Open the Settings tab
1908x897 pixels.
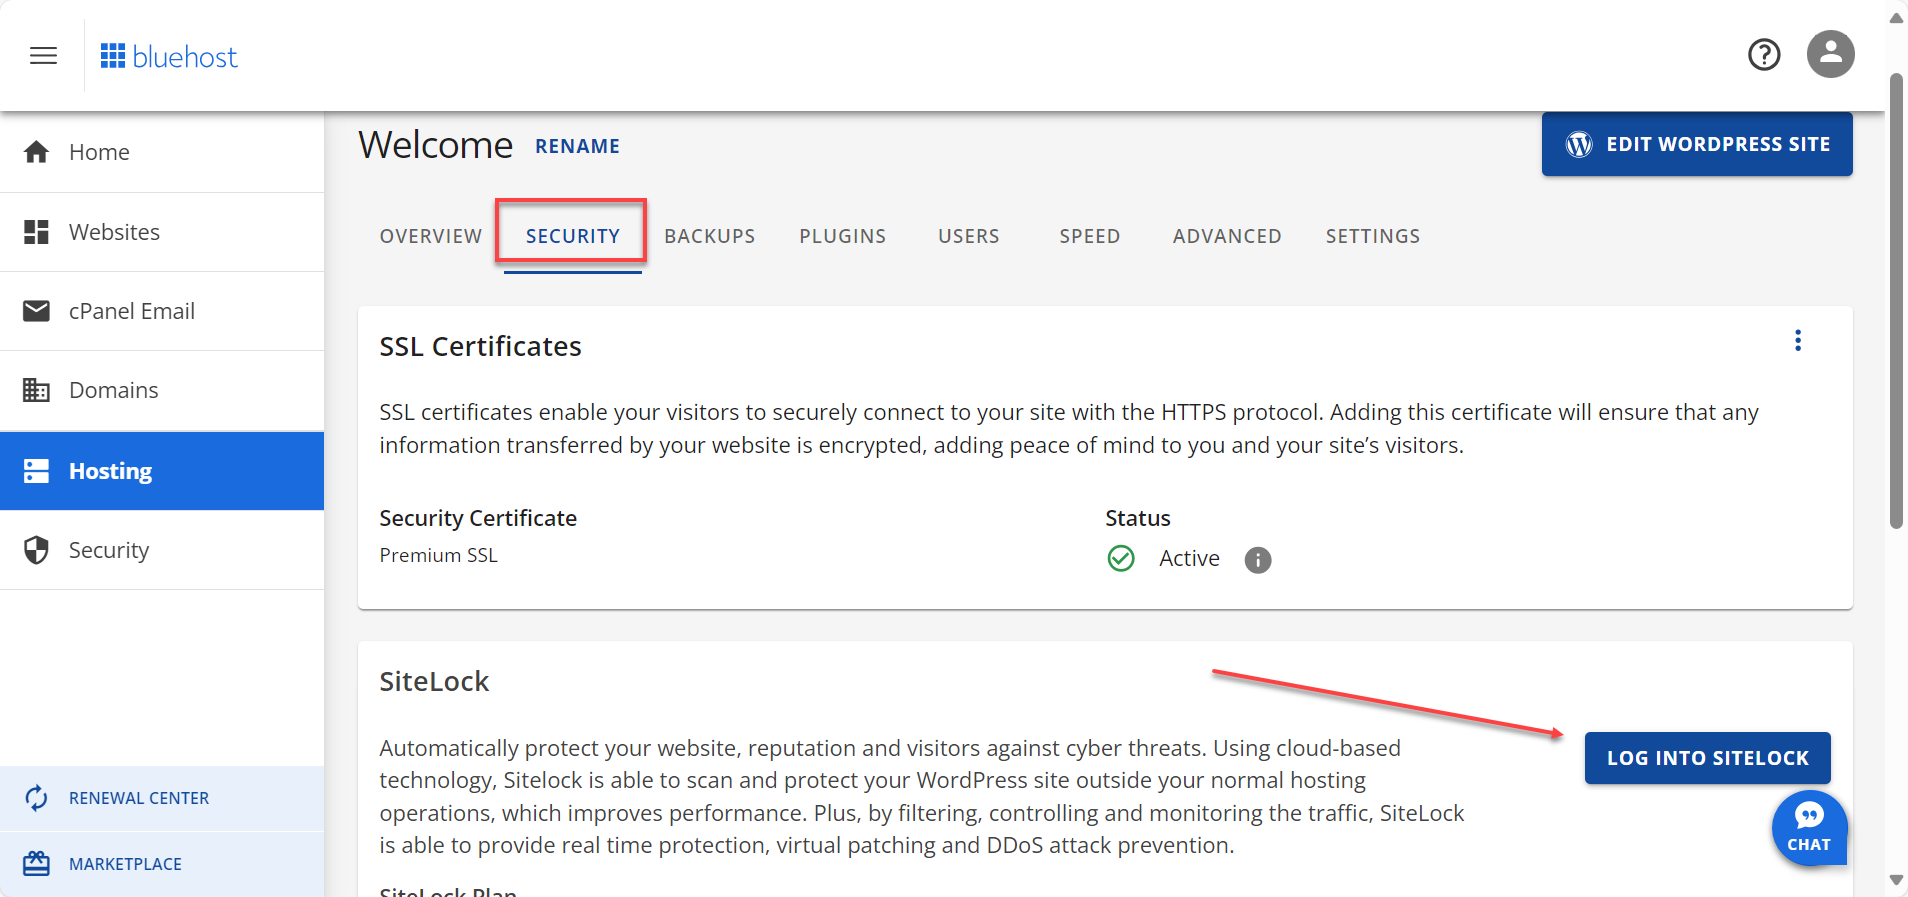pos(1373,236)
